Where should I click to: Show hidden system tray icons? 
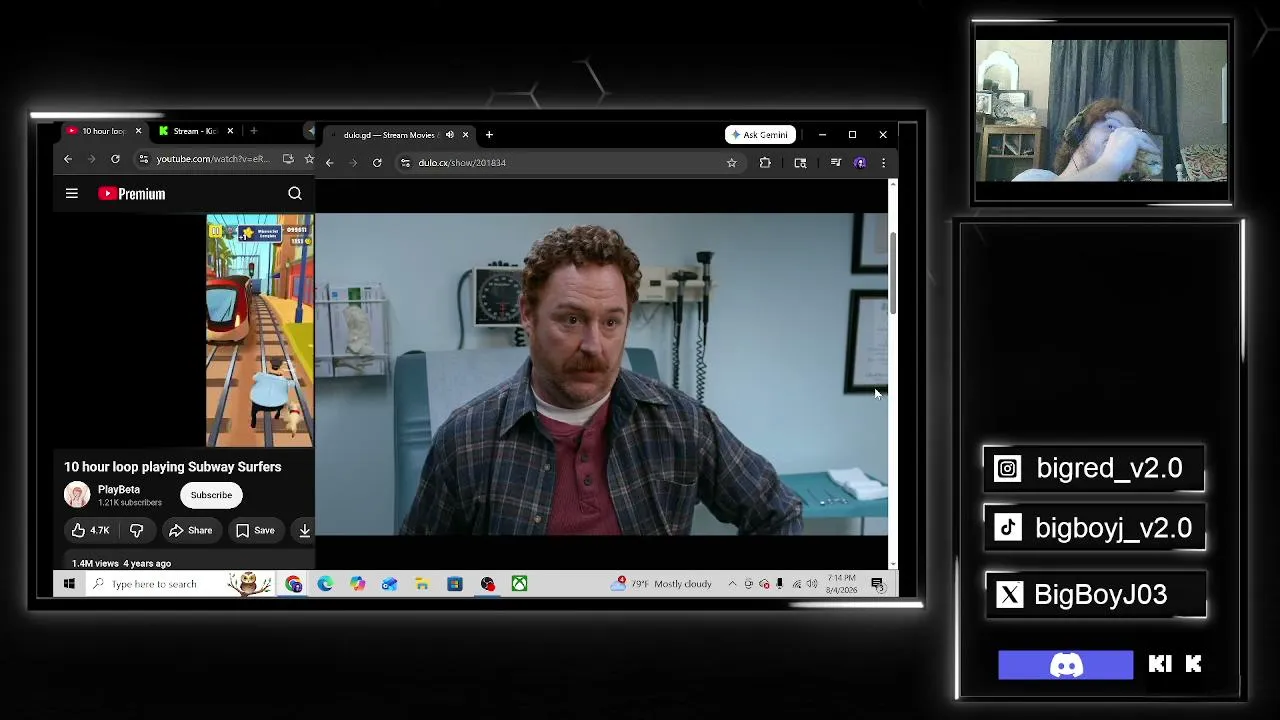coord(732,584)
